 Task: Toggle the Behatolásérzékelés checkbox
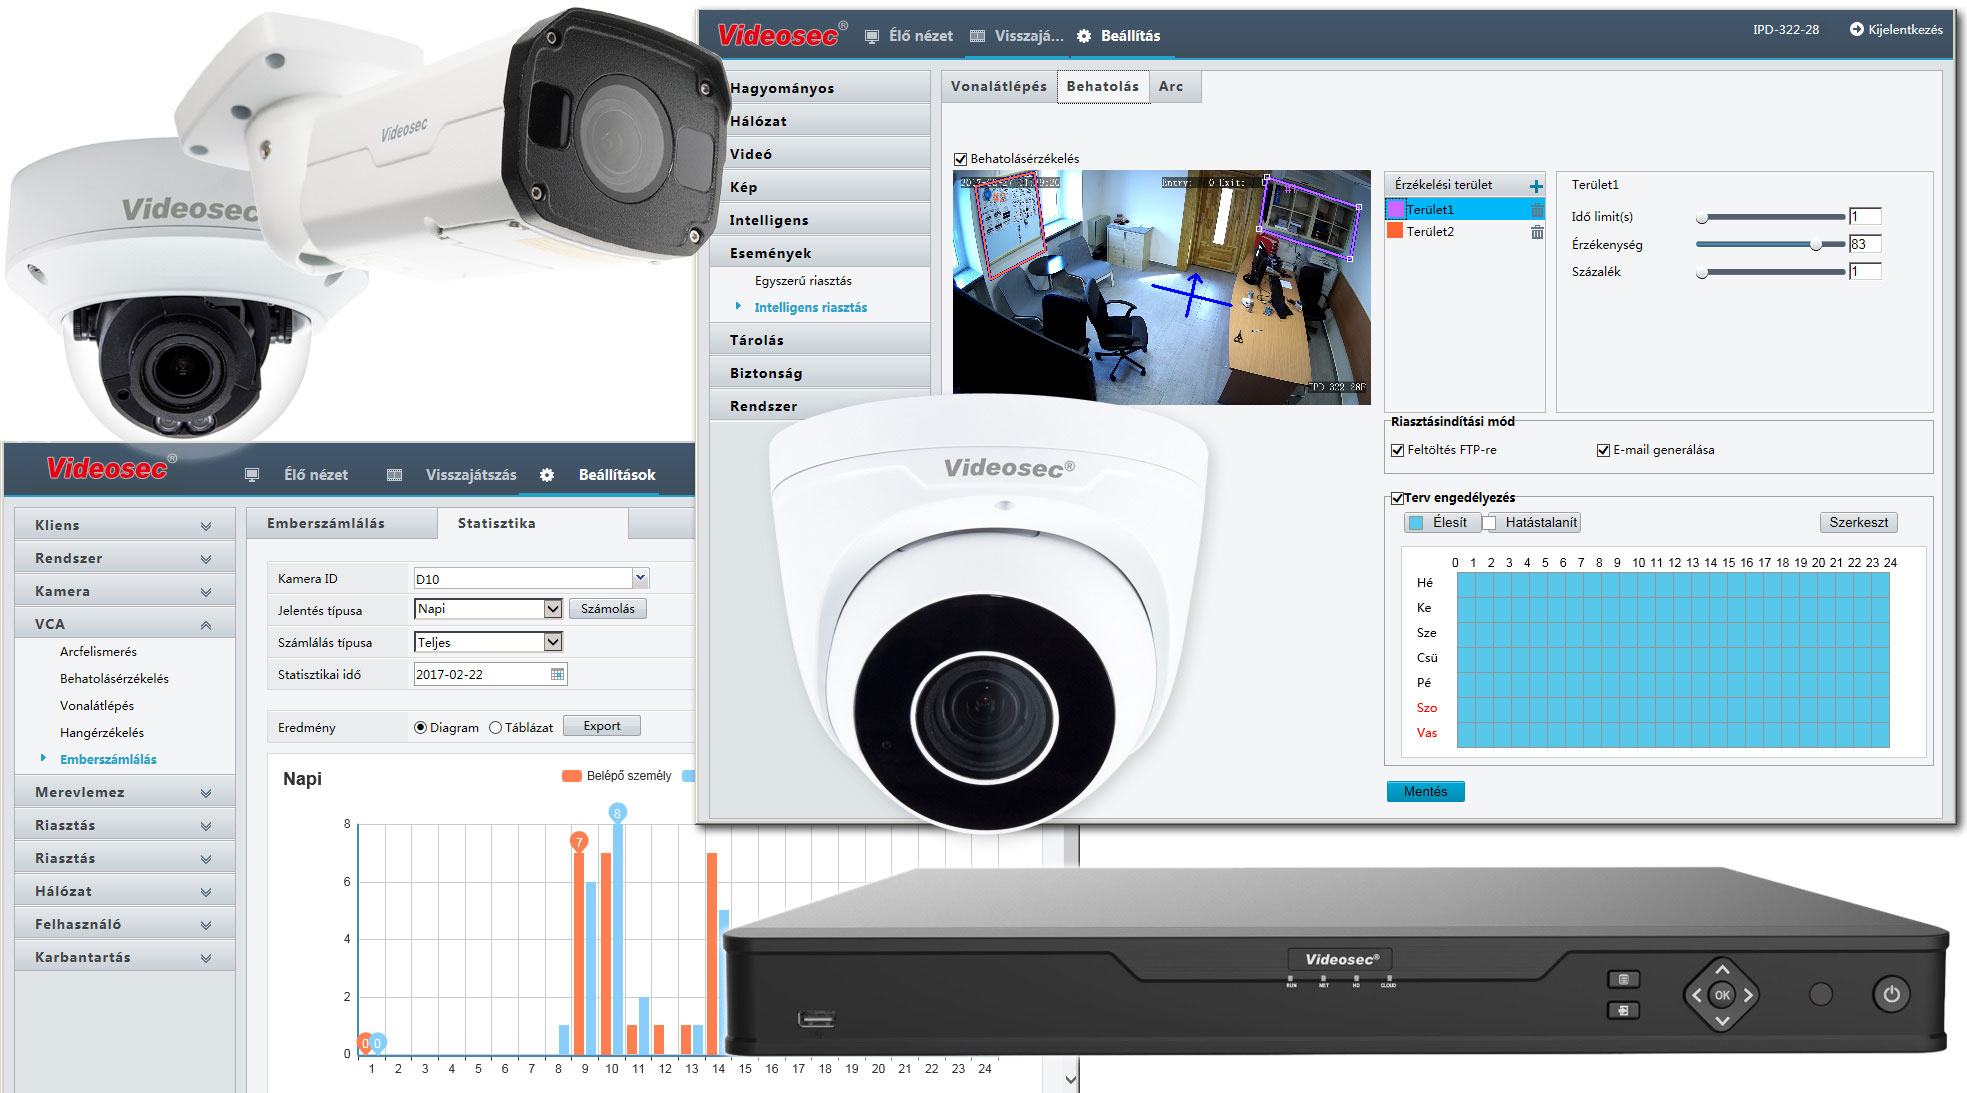click(960, 159)
